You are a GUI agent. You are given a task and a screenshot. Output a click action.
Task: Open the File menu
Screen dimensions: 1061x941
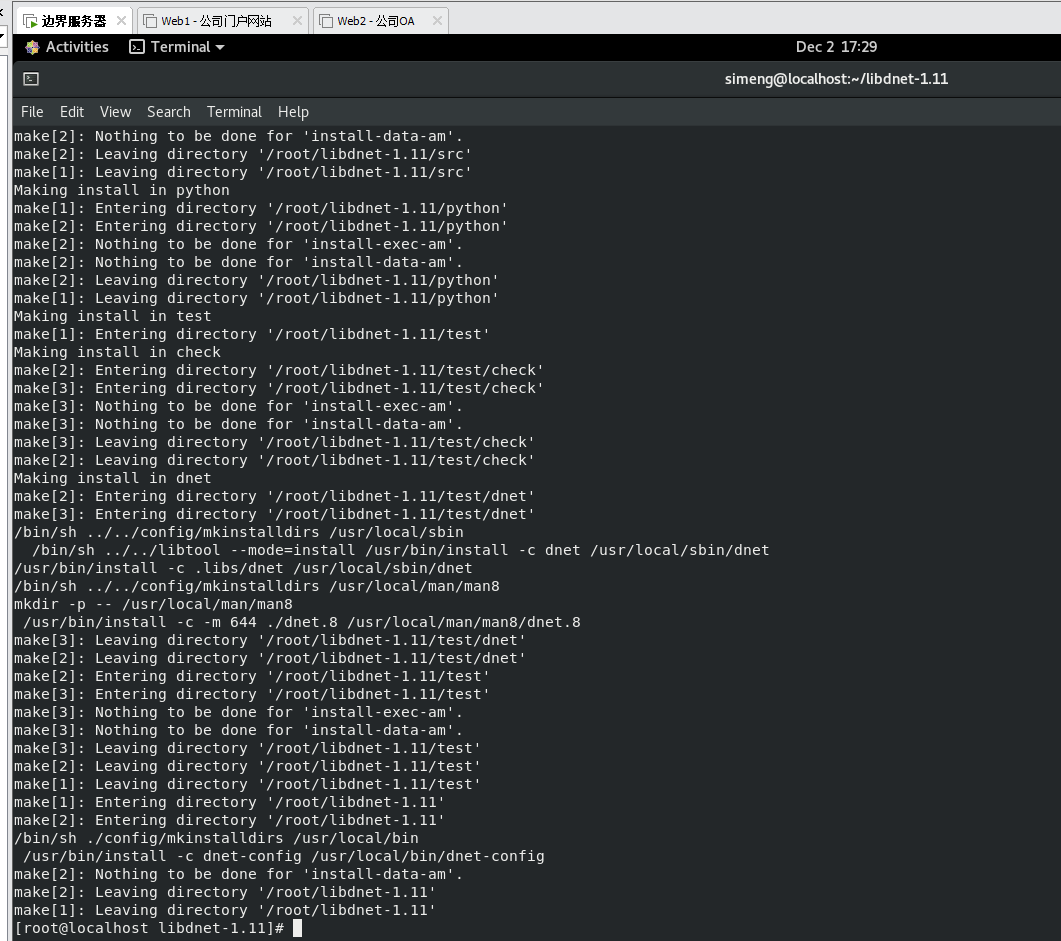(x=32, y=112)
